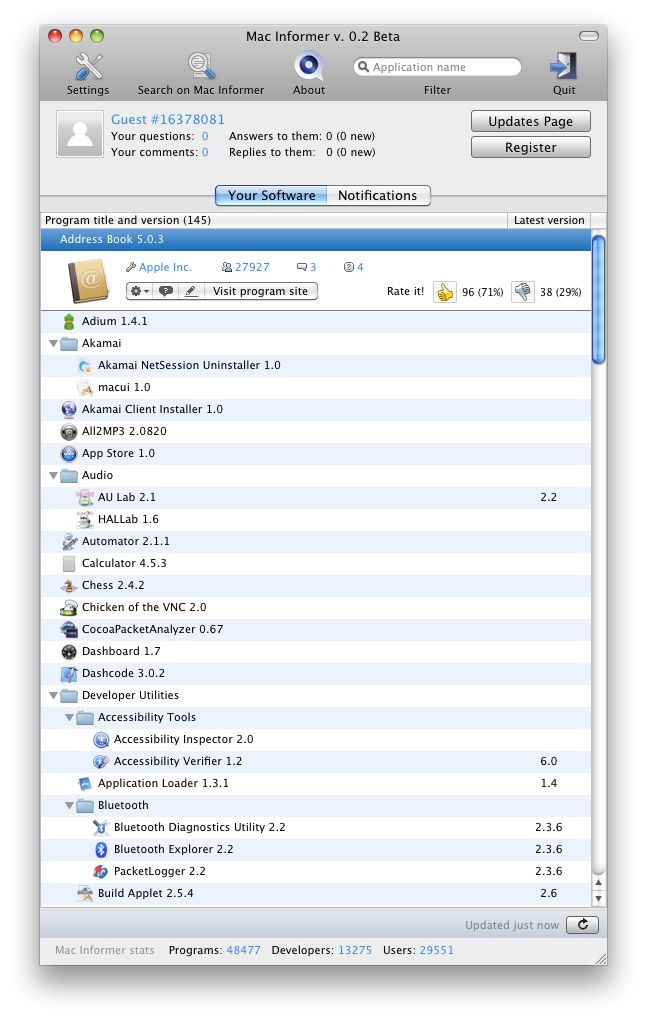647x1020 pixels.
Task: Click the Akamai Client Installer icon
Action: 69,409
